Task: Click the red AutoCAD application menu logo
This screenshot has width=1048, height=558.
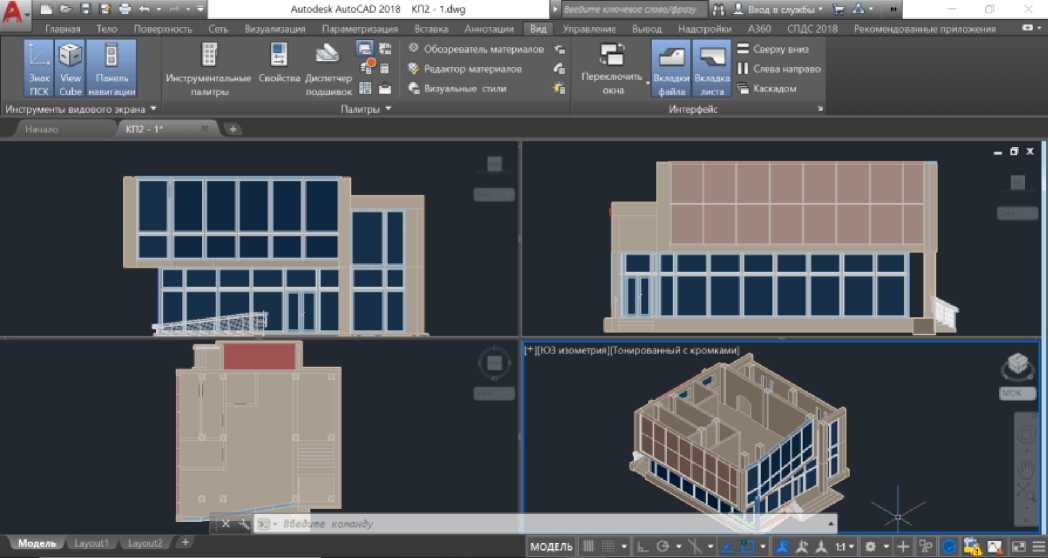Action: pyautogui.click(x=14, y=12)
